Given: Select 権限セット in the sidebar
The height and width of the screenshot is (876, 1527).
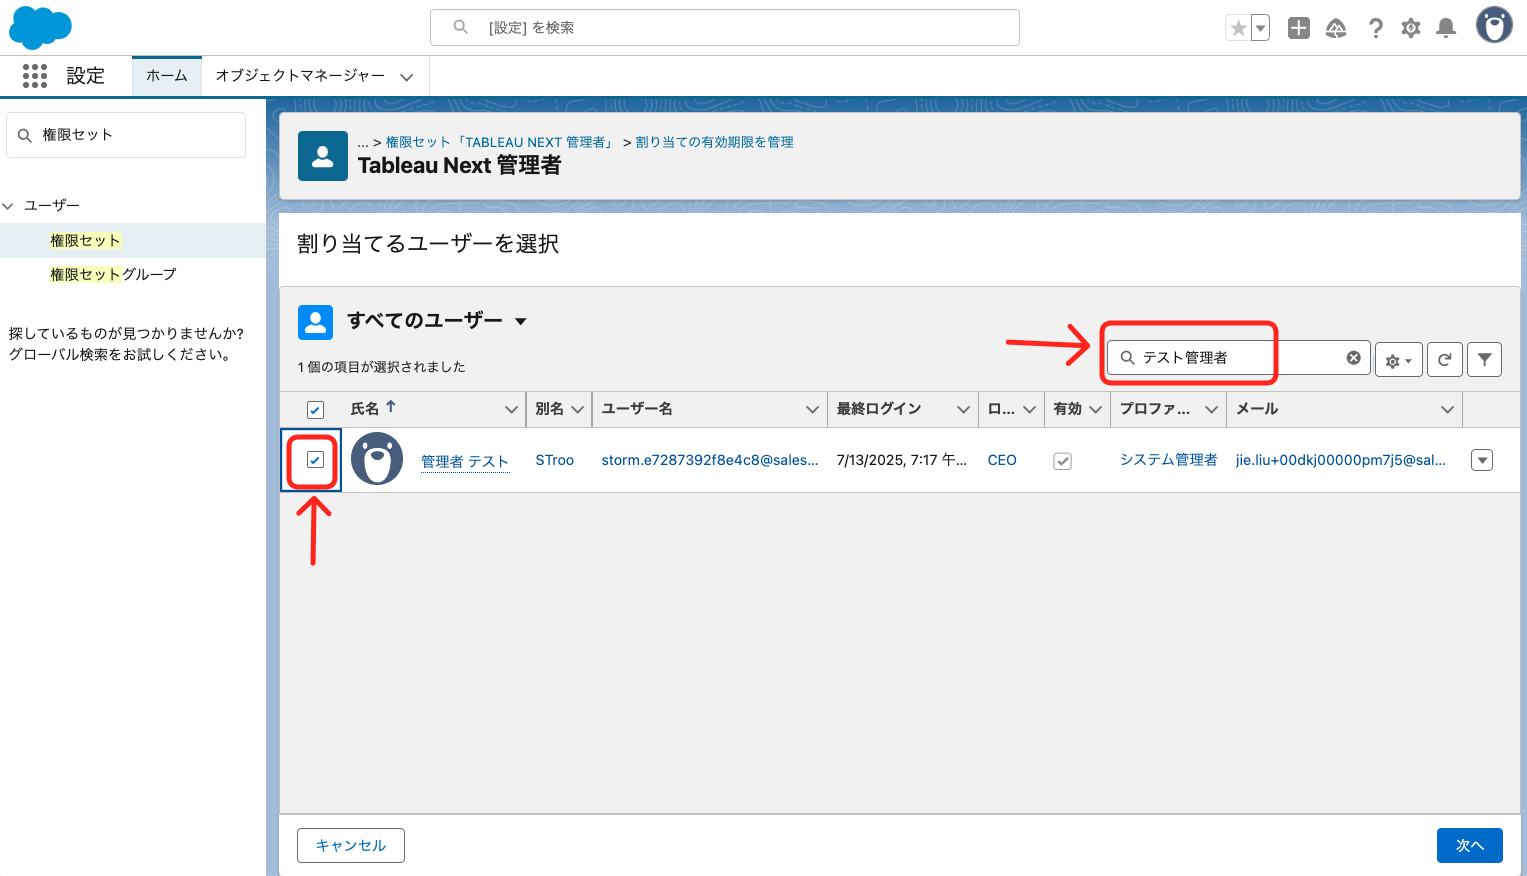Looking at the screenshot, I should point(85,241).
